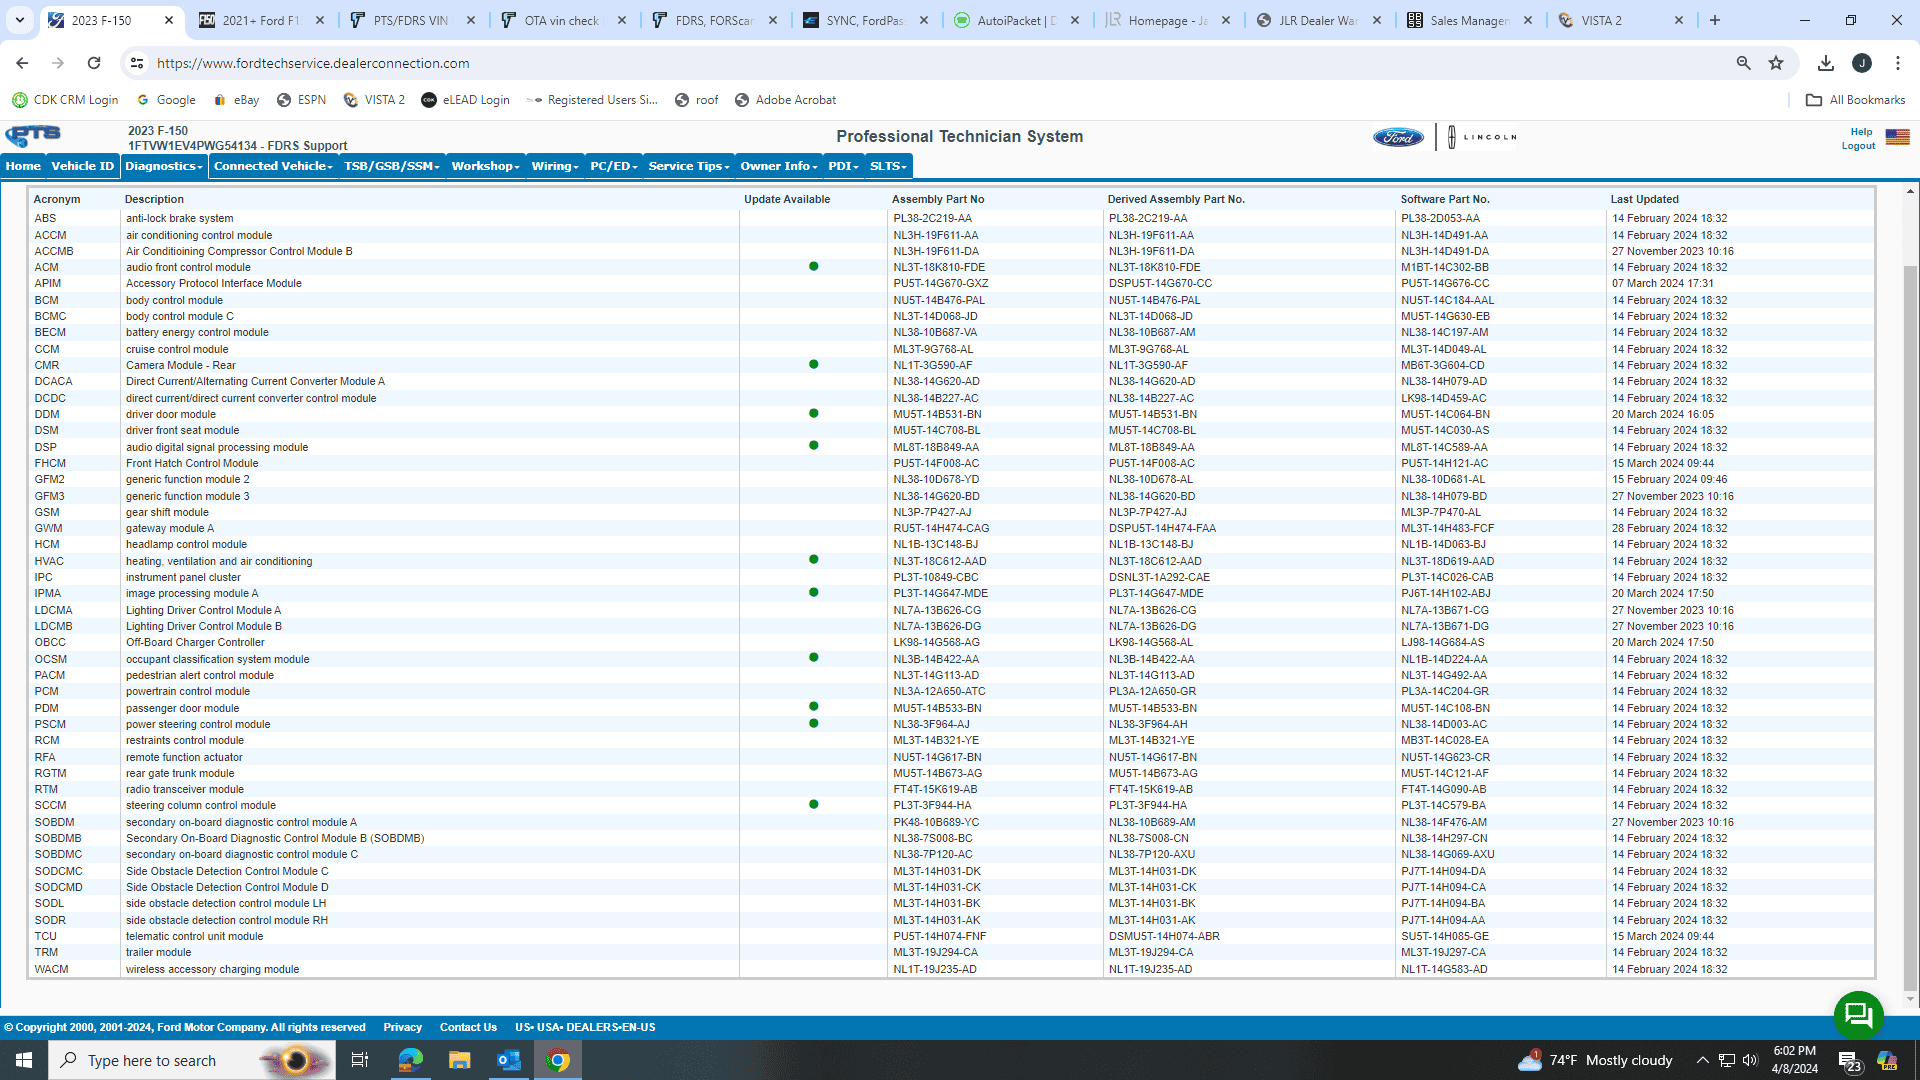
Task: Open Outlook from the taskbar
Action: coord(509,1060)
